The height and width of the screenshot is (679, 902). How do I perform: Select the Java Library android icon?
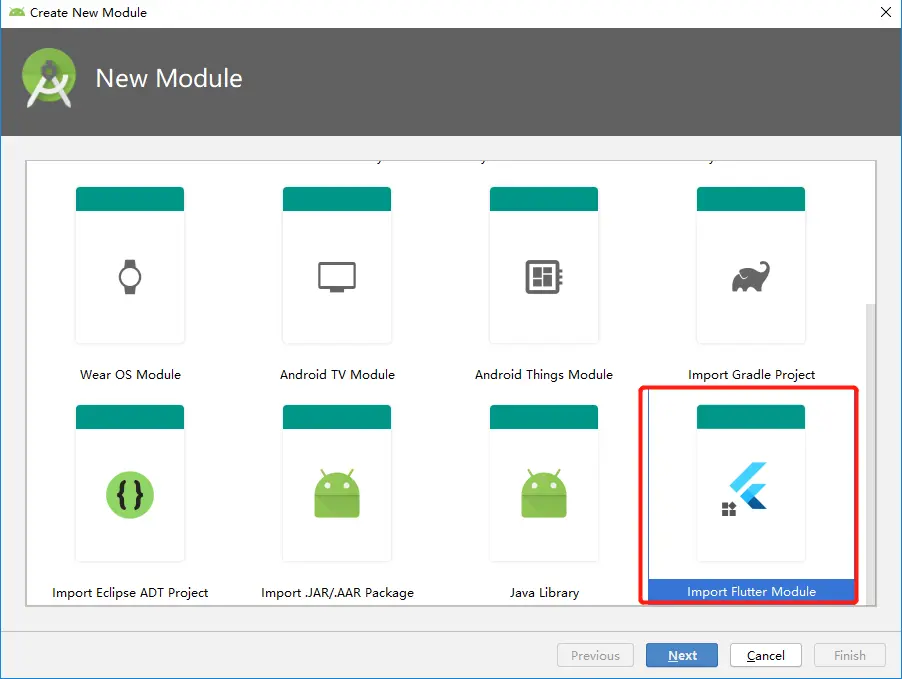click(x=544, y=493)
